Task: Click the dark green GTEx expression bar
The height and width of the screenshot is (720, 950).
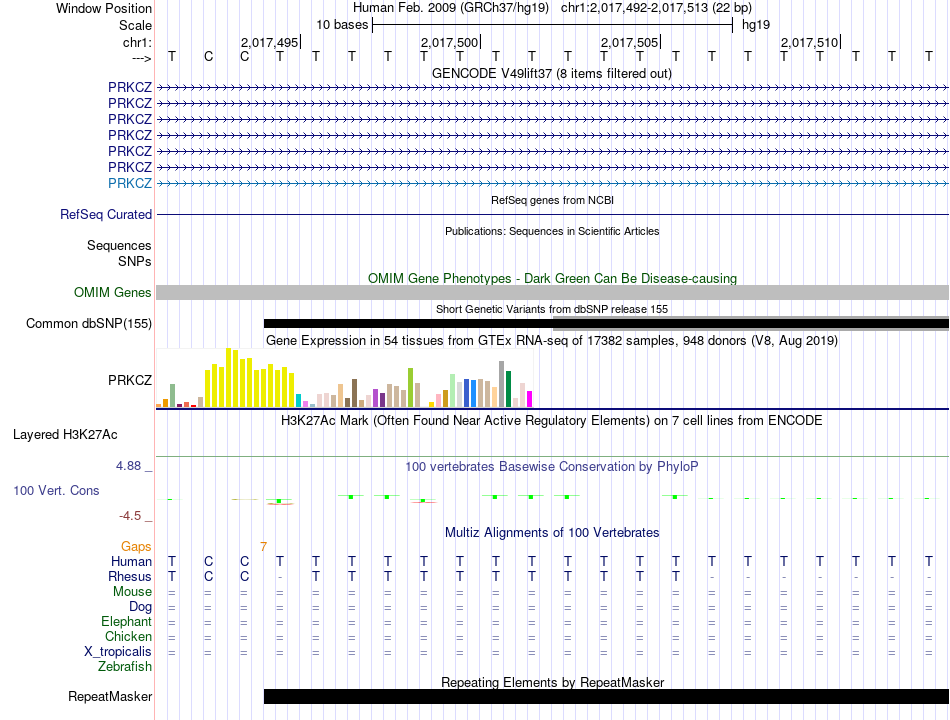Action: pyautogui.click(x=508, y=388)
